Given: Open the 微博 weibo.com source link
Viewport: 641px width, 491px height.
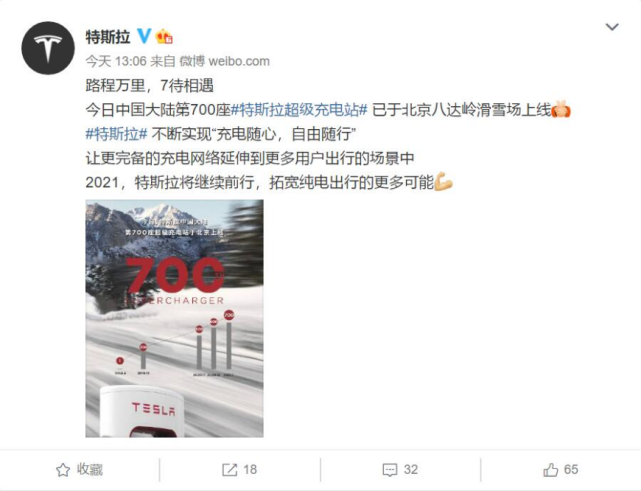Looking at the screenshot, I should pos(224,61).
